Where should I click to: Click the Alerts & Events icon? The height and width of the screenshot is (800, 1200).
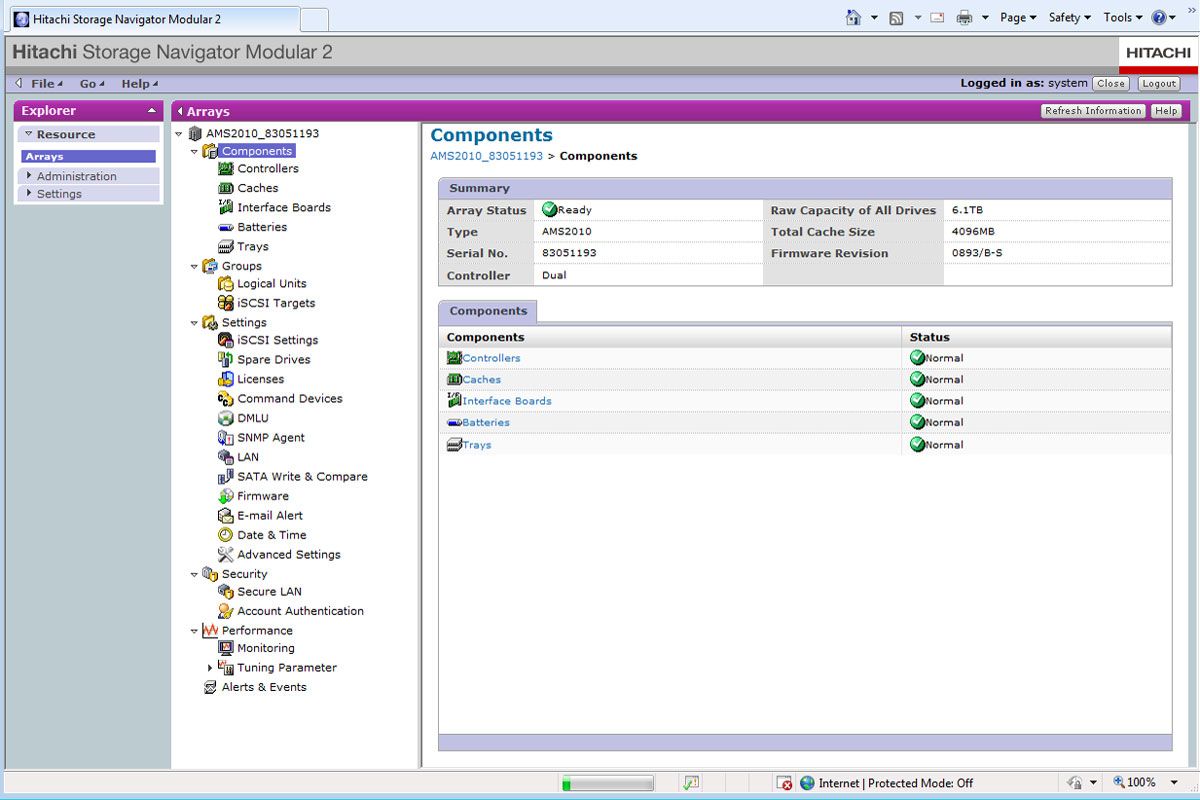click(x=210, y=687)
